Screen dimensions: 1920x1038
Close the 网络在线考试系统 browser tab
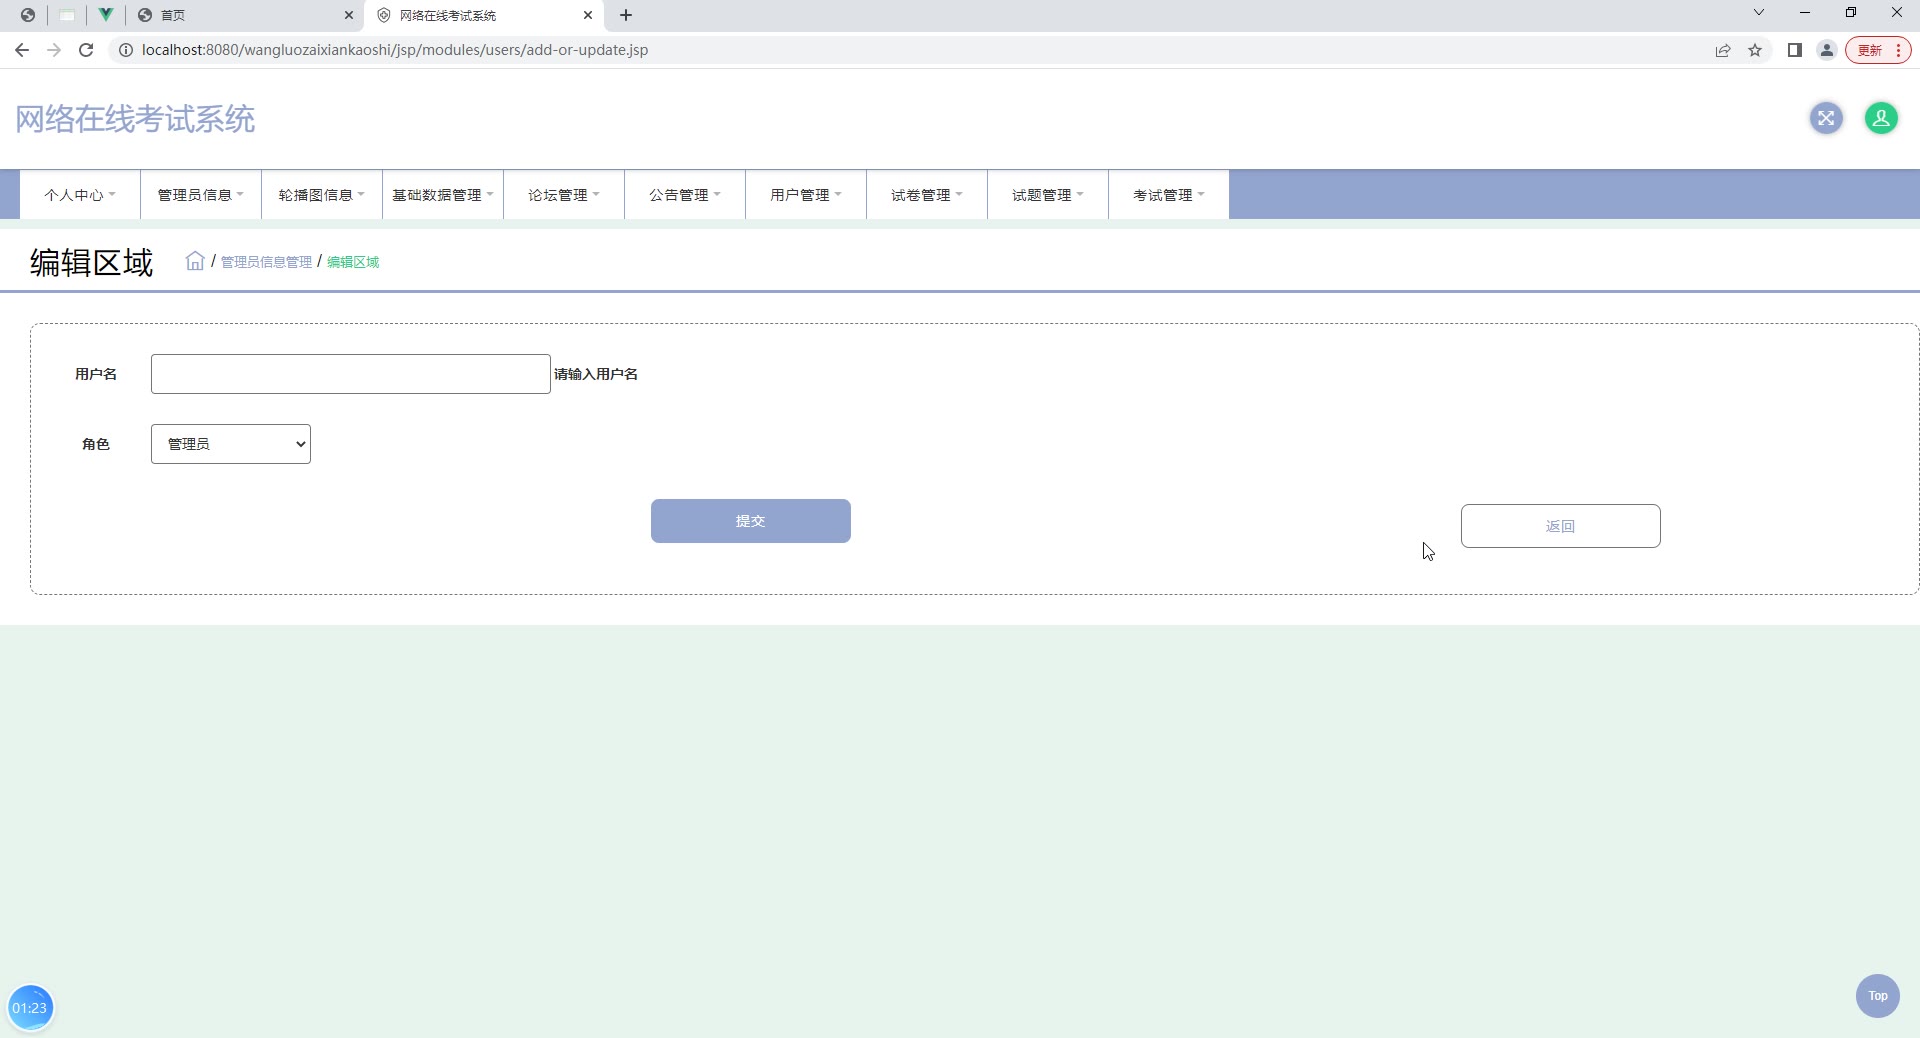point(588,15)
